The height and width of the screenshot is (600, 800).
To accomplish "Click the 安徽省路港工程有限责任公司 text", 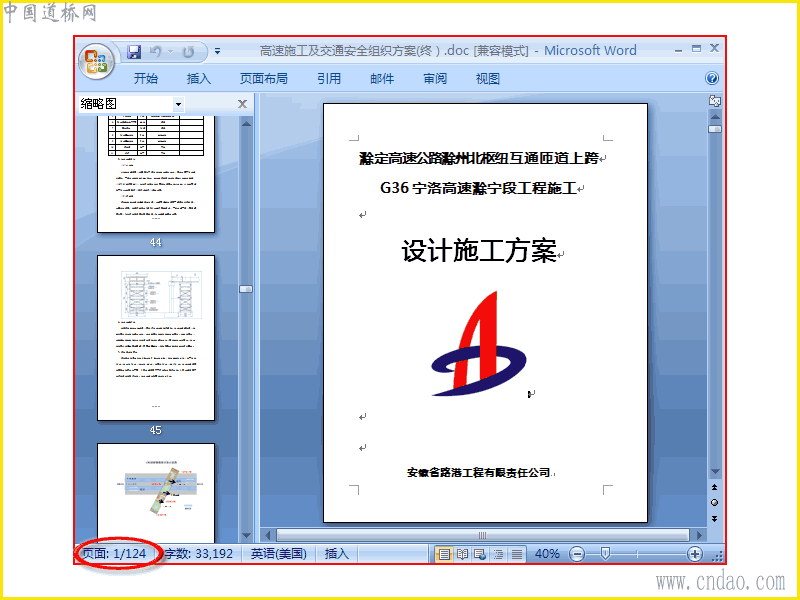I will 479,473.
